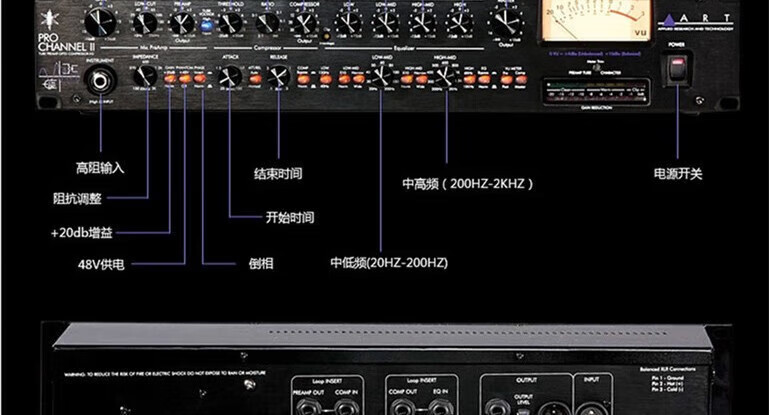The height and width of the screenshot is (415, 769).
Task: Click the 中高频 (200HZ-2KHZ) label
Action: tap(468, 184)
